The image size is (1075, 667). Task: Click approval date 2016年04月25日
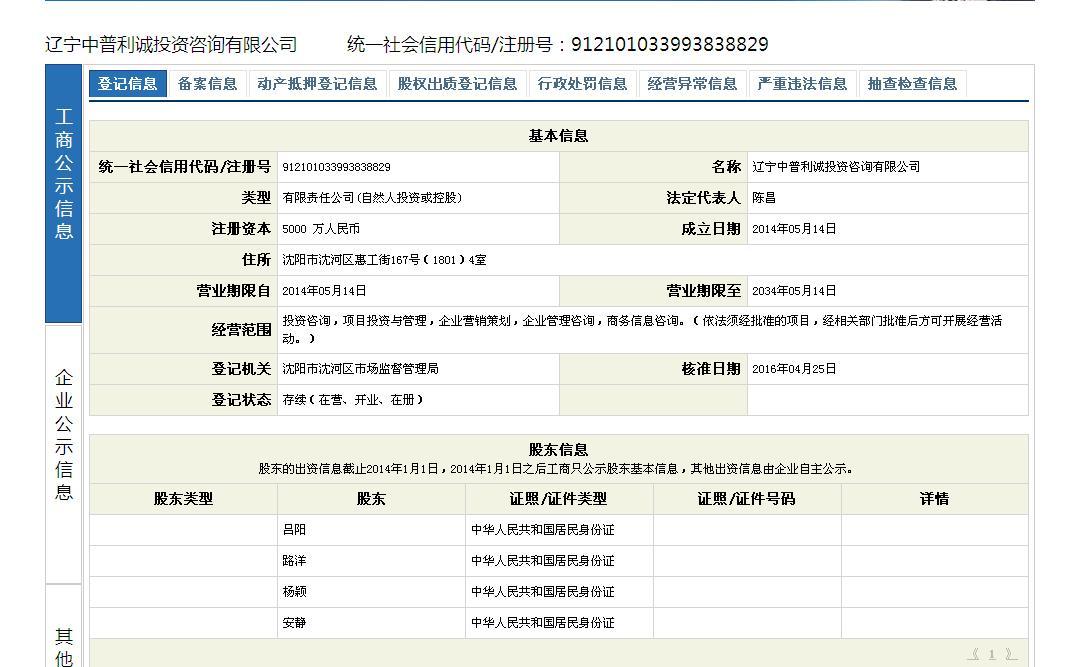(794, 369)
